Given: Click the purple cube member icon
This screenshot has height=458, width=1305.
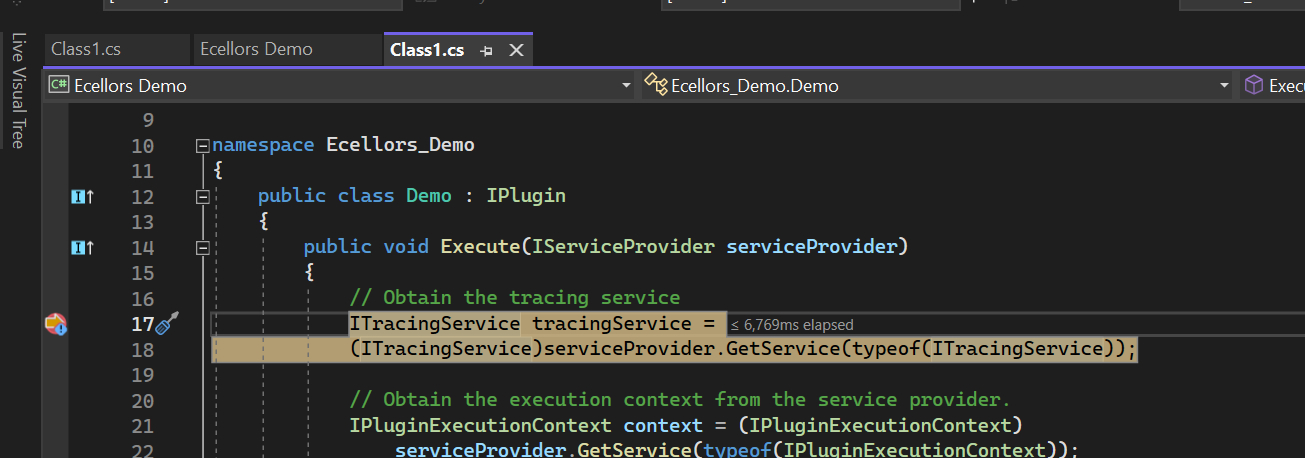Looking at the screenshot, I should coord(1253,85).
